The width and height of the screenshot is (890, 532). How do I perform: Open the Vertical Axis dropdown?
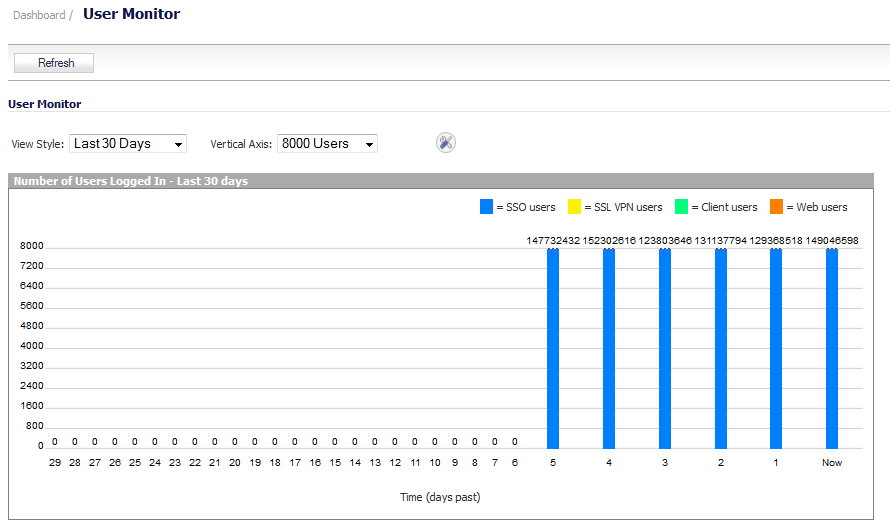(327, 144)
